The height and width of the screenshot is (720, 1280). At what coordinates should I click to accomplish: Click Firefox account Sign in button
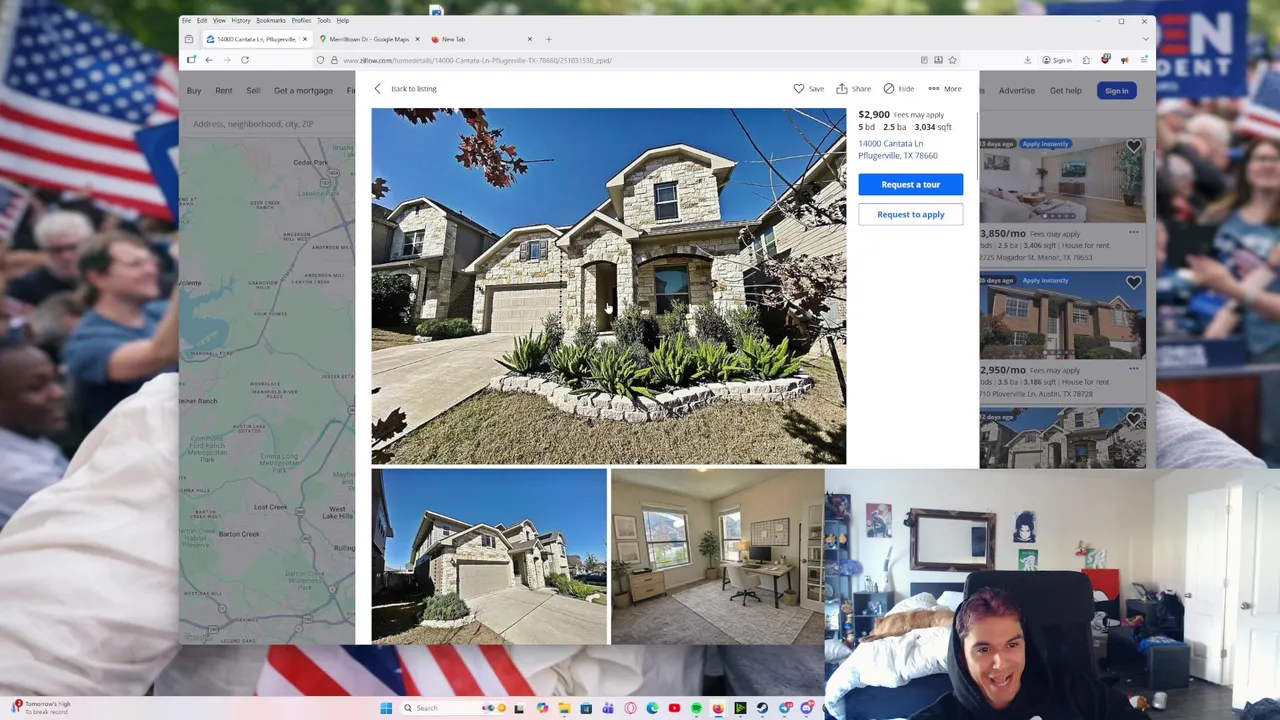pyautogui.click(x=1056, y=60)
